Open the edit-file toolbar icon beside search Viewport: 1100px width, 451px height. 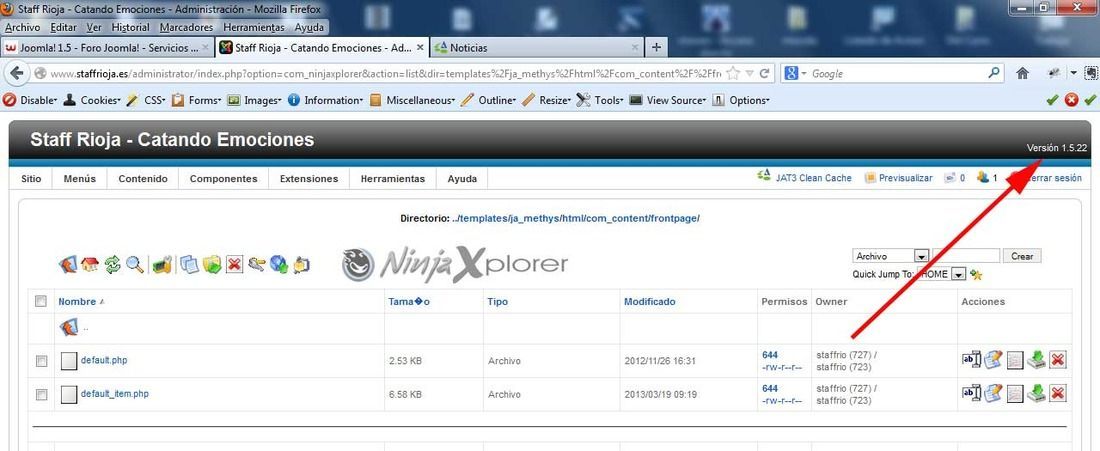[162, 264]
